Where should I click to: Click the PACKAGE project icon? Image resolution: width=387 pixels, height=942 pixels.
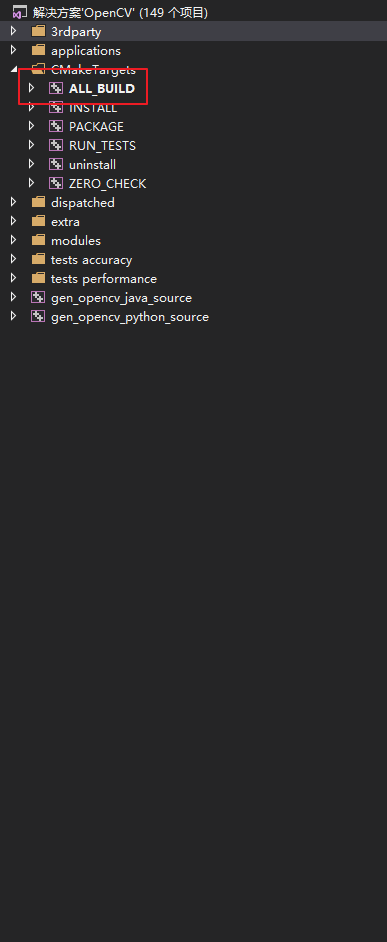[55, 127]
